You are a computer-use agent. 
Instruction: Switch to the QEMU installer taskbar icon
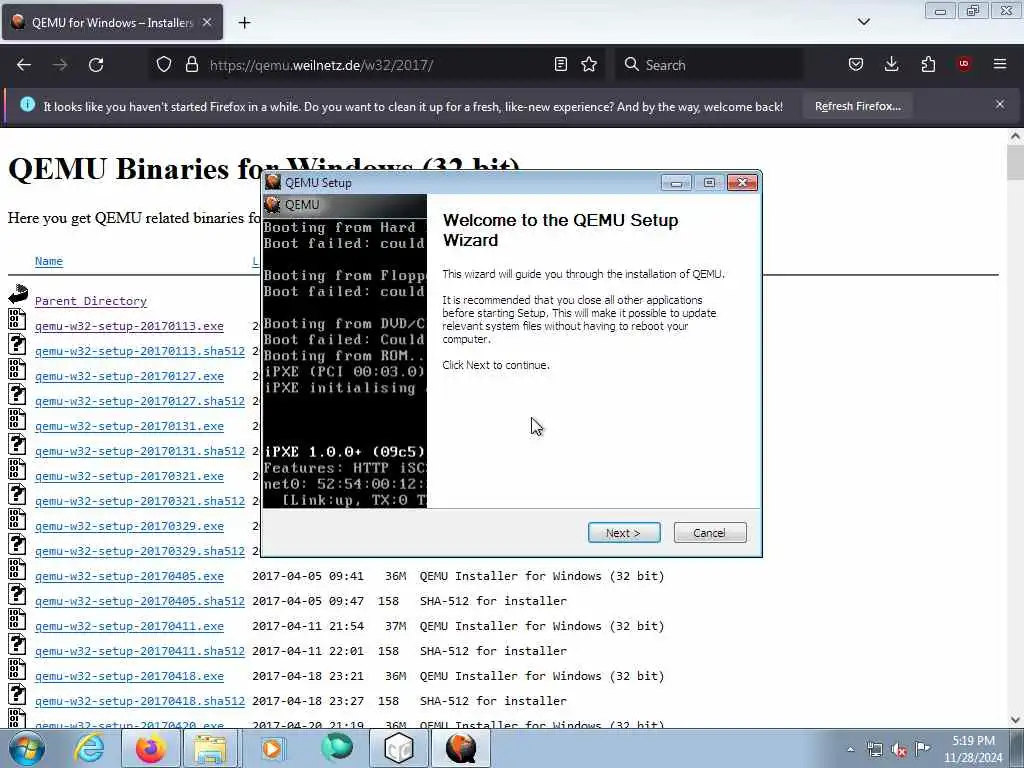tap(461, 748)
